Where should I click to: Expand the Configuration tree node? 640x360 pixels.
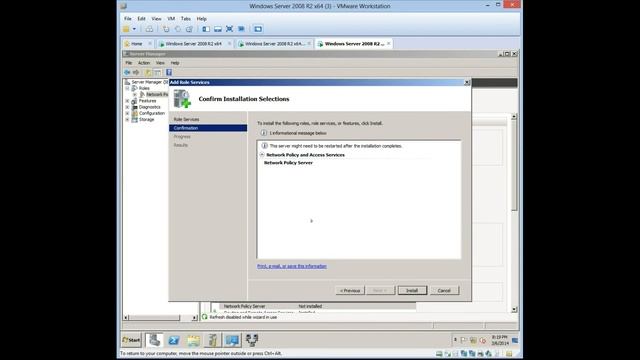(x=127, y=113)
